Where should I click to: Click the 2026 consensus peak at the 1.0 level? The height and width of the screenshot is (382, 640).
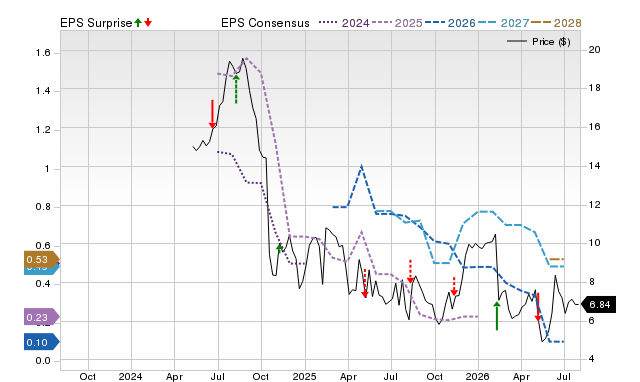362,166
